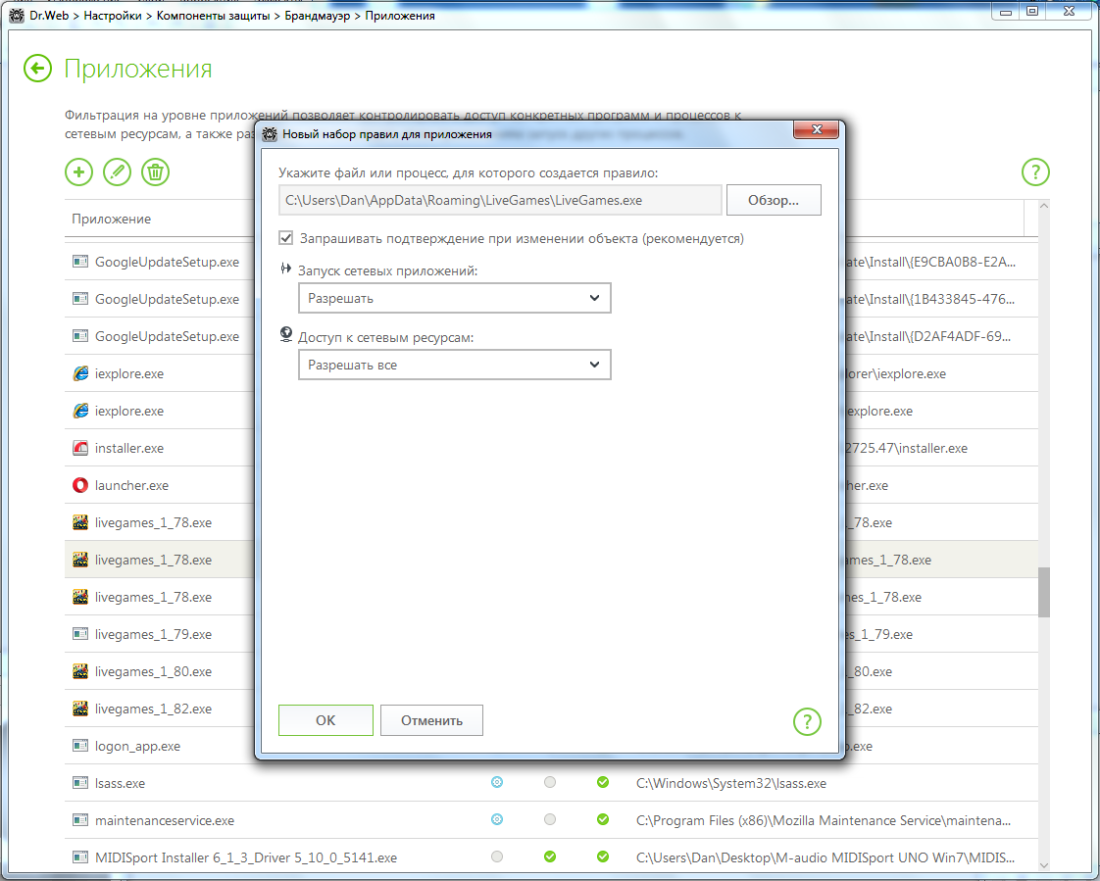Open the edit rule pencil icon
The width and height of the screenshot is (1100, 881).
coord(117,172)
